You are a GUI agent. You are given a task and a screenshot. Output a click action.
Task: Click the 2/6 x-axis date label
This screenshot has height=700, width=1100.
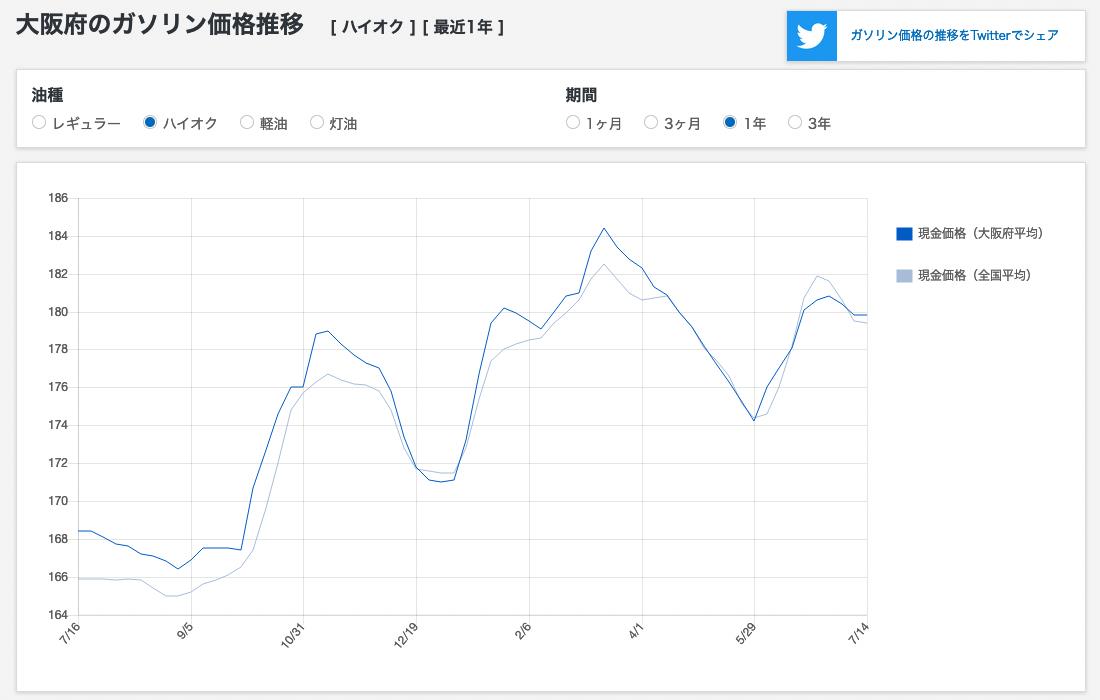tap(523, 631)
